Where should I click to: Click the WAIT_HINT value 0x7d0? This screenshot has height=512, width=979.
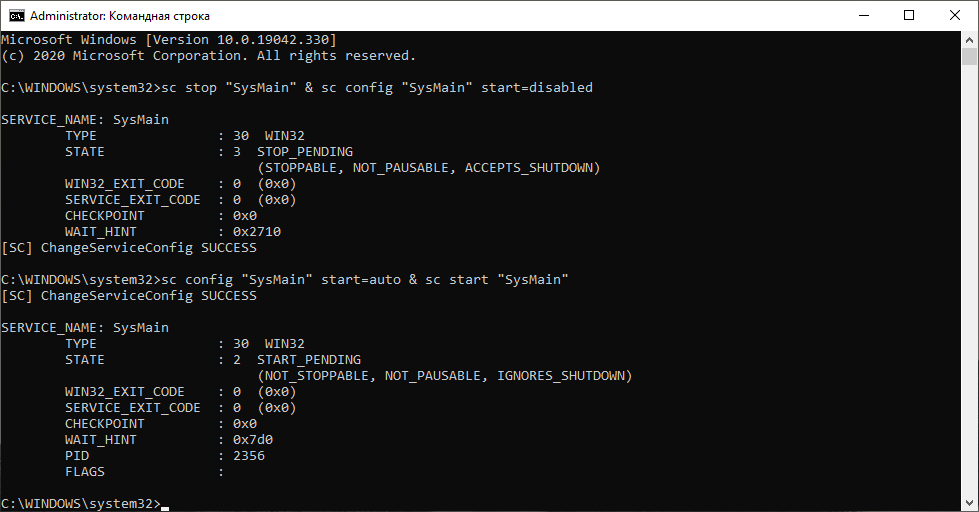(x=253, y=440)
